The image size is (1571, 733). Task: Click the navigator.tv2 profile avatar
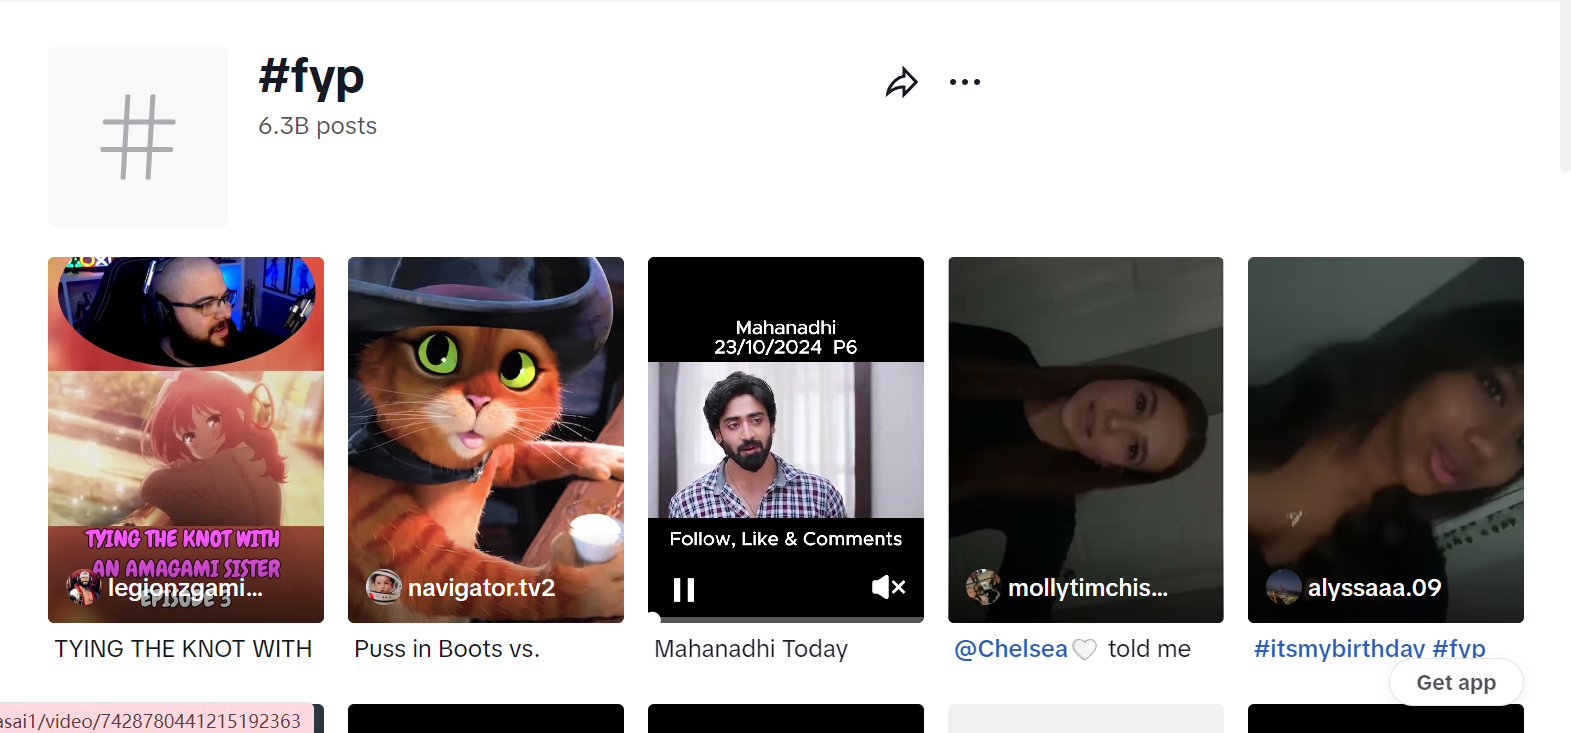pyautogui.click(x=383, y=587)
